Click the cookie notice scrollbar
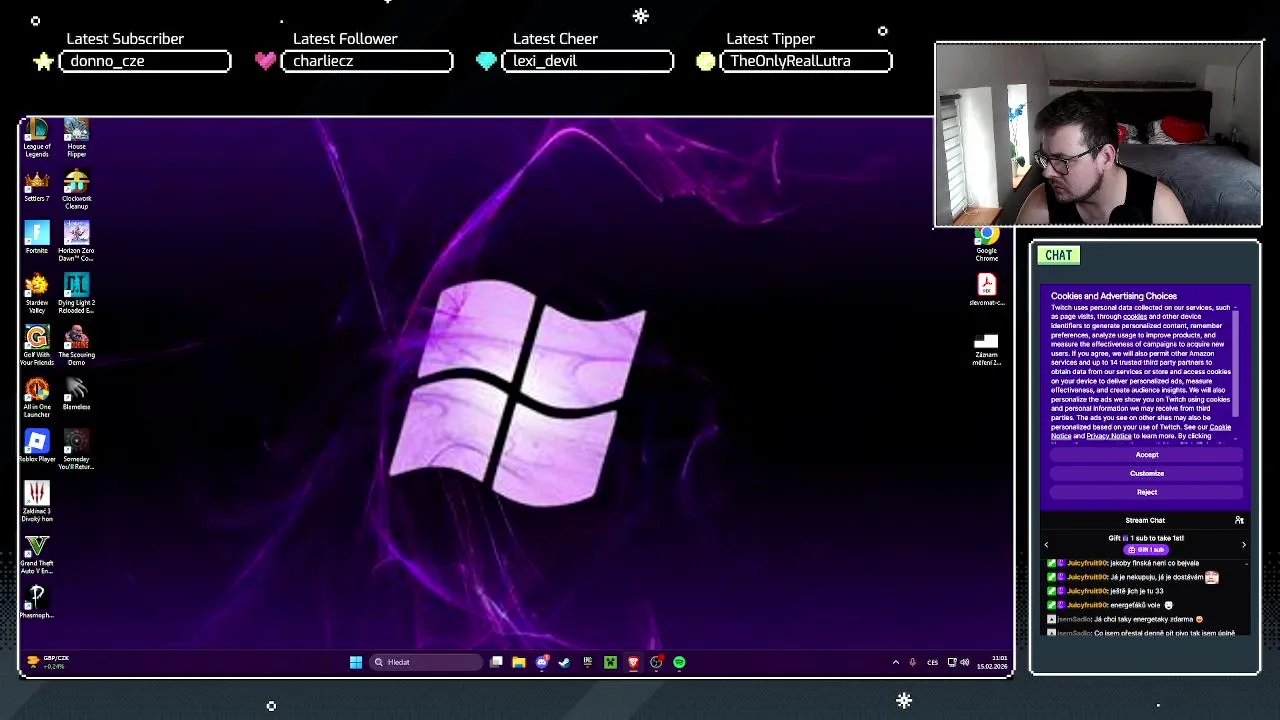The height and width of the screenshot is (720, 1280). point(1236,365)
